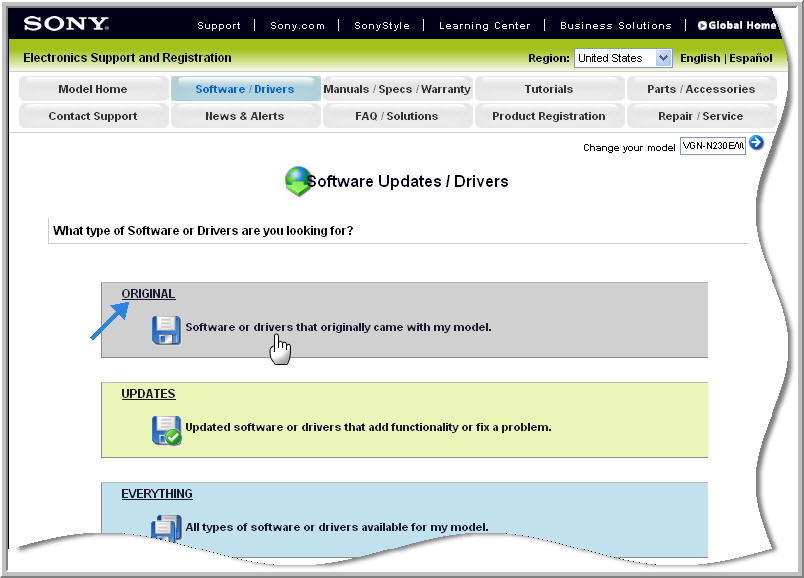
Task: Open Business Solutions in top navigation
Action: (x=615, y=26)
